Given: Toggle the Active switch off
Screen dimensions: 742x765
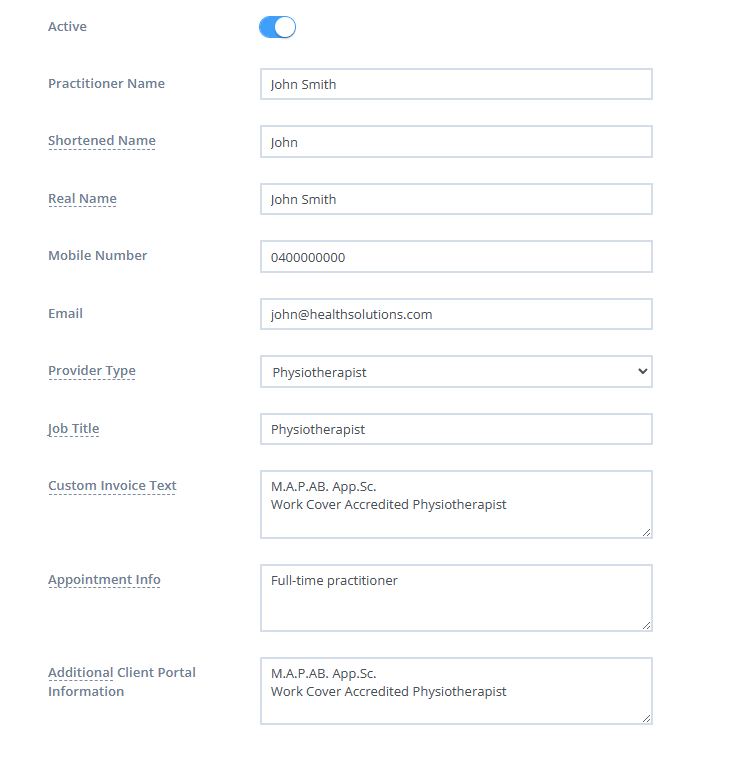Looking at the screenshot, I should 277,27.
